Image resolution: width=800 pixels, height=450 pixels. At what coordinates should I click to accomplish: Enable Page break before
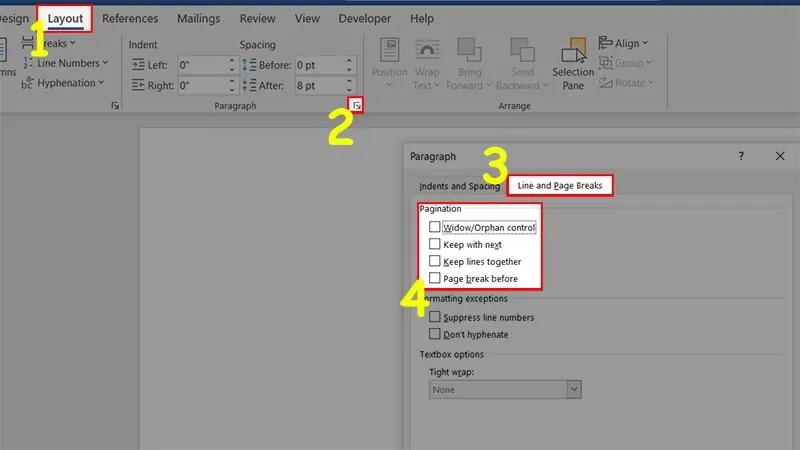coord(434,278)
